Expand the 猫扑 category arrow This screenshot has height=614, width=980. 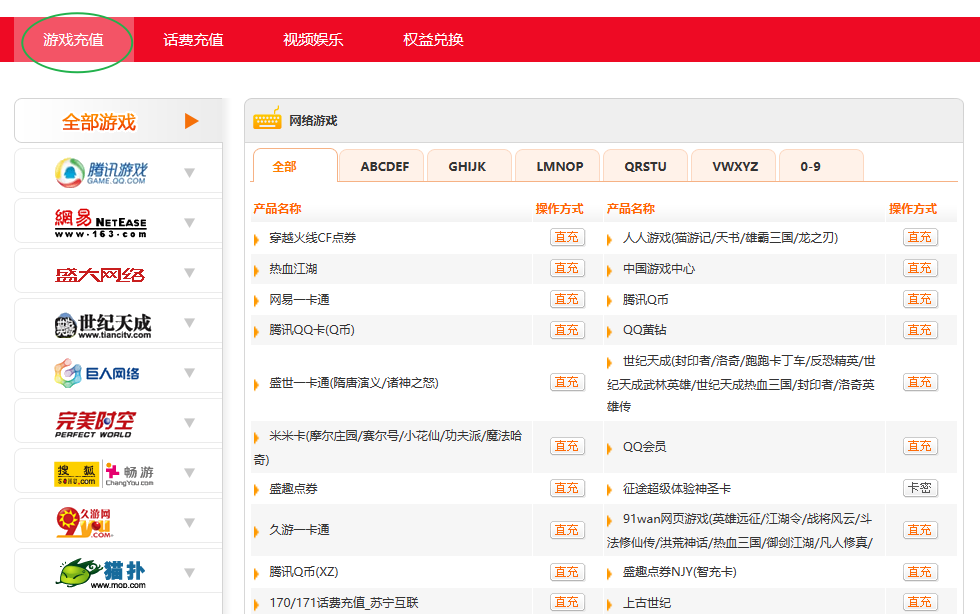(x=190, y=573)
